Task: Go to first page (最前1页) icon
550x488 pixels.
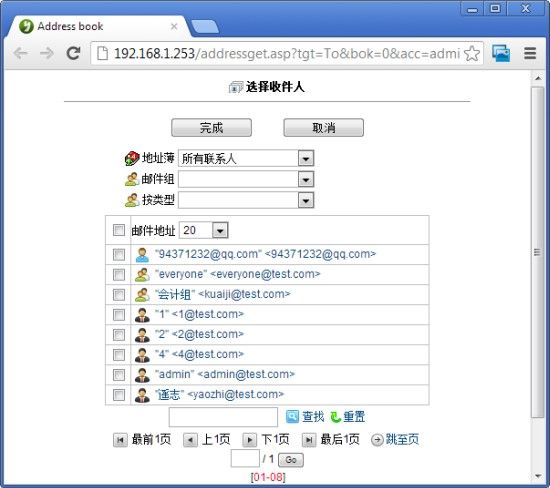Action: click(120, 440)
